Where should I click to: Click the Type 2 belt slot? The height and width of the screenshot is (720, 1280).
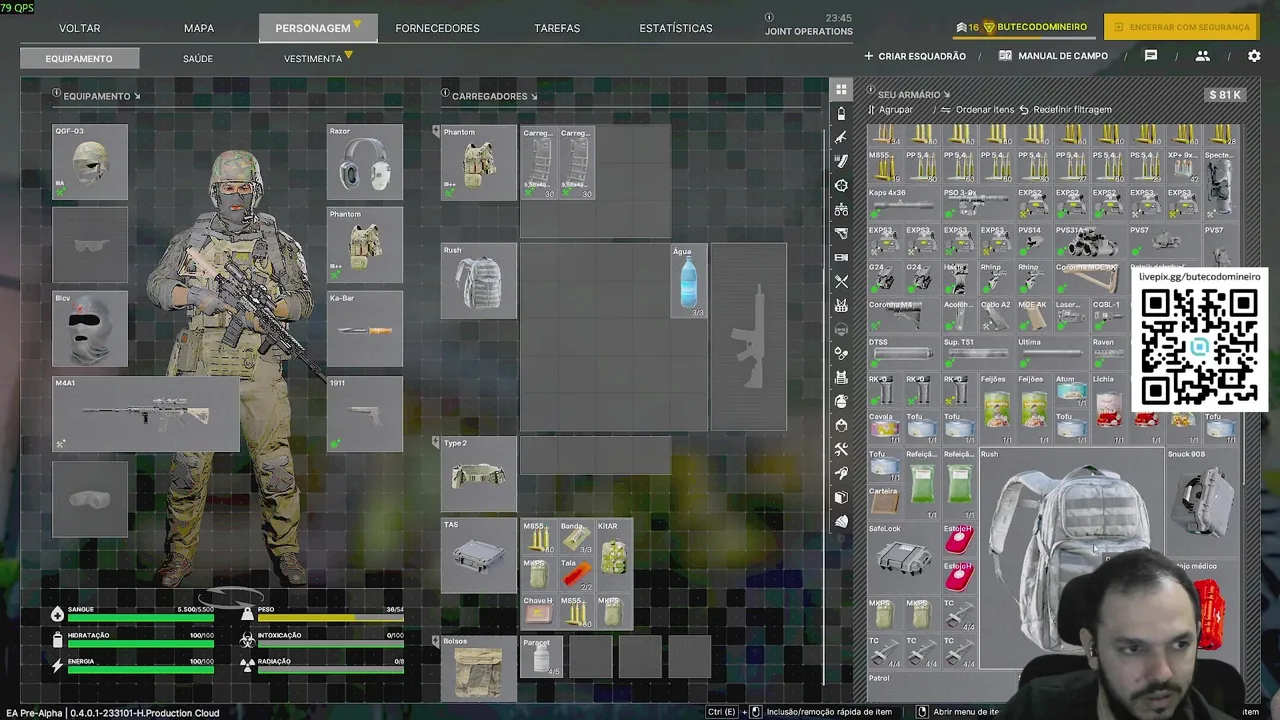click(479, 474)
